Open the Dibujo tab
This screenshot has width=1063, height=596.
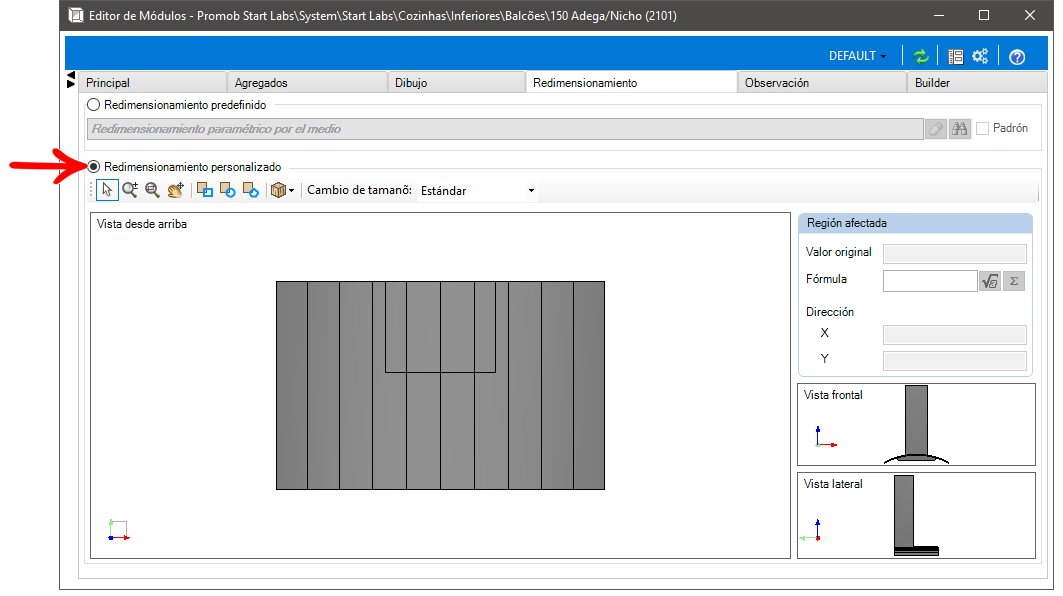[x=456, y=83]
